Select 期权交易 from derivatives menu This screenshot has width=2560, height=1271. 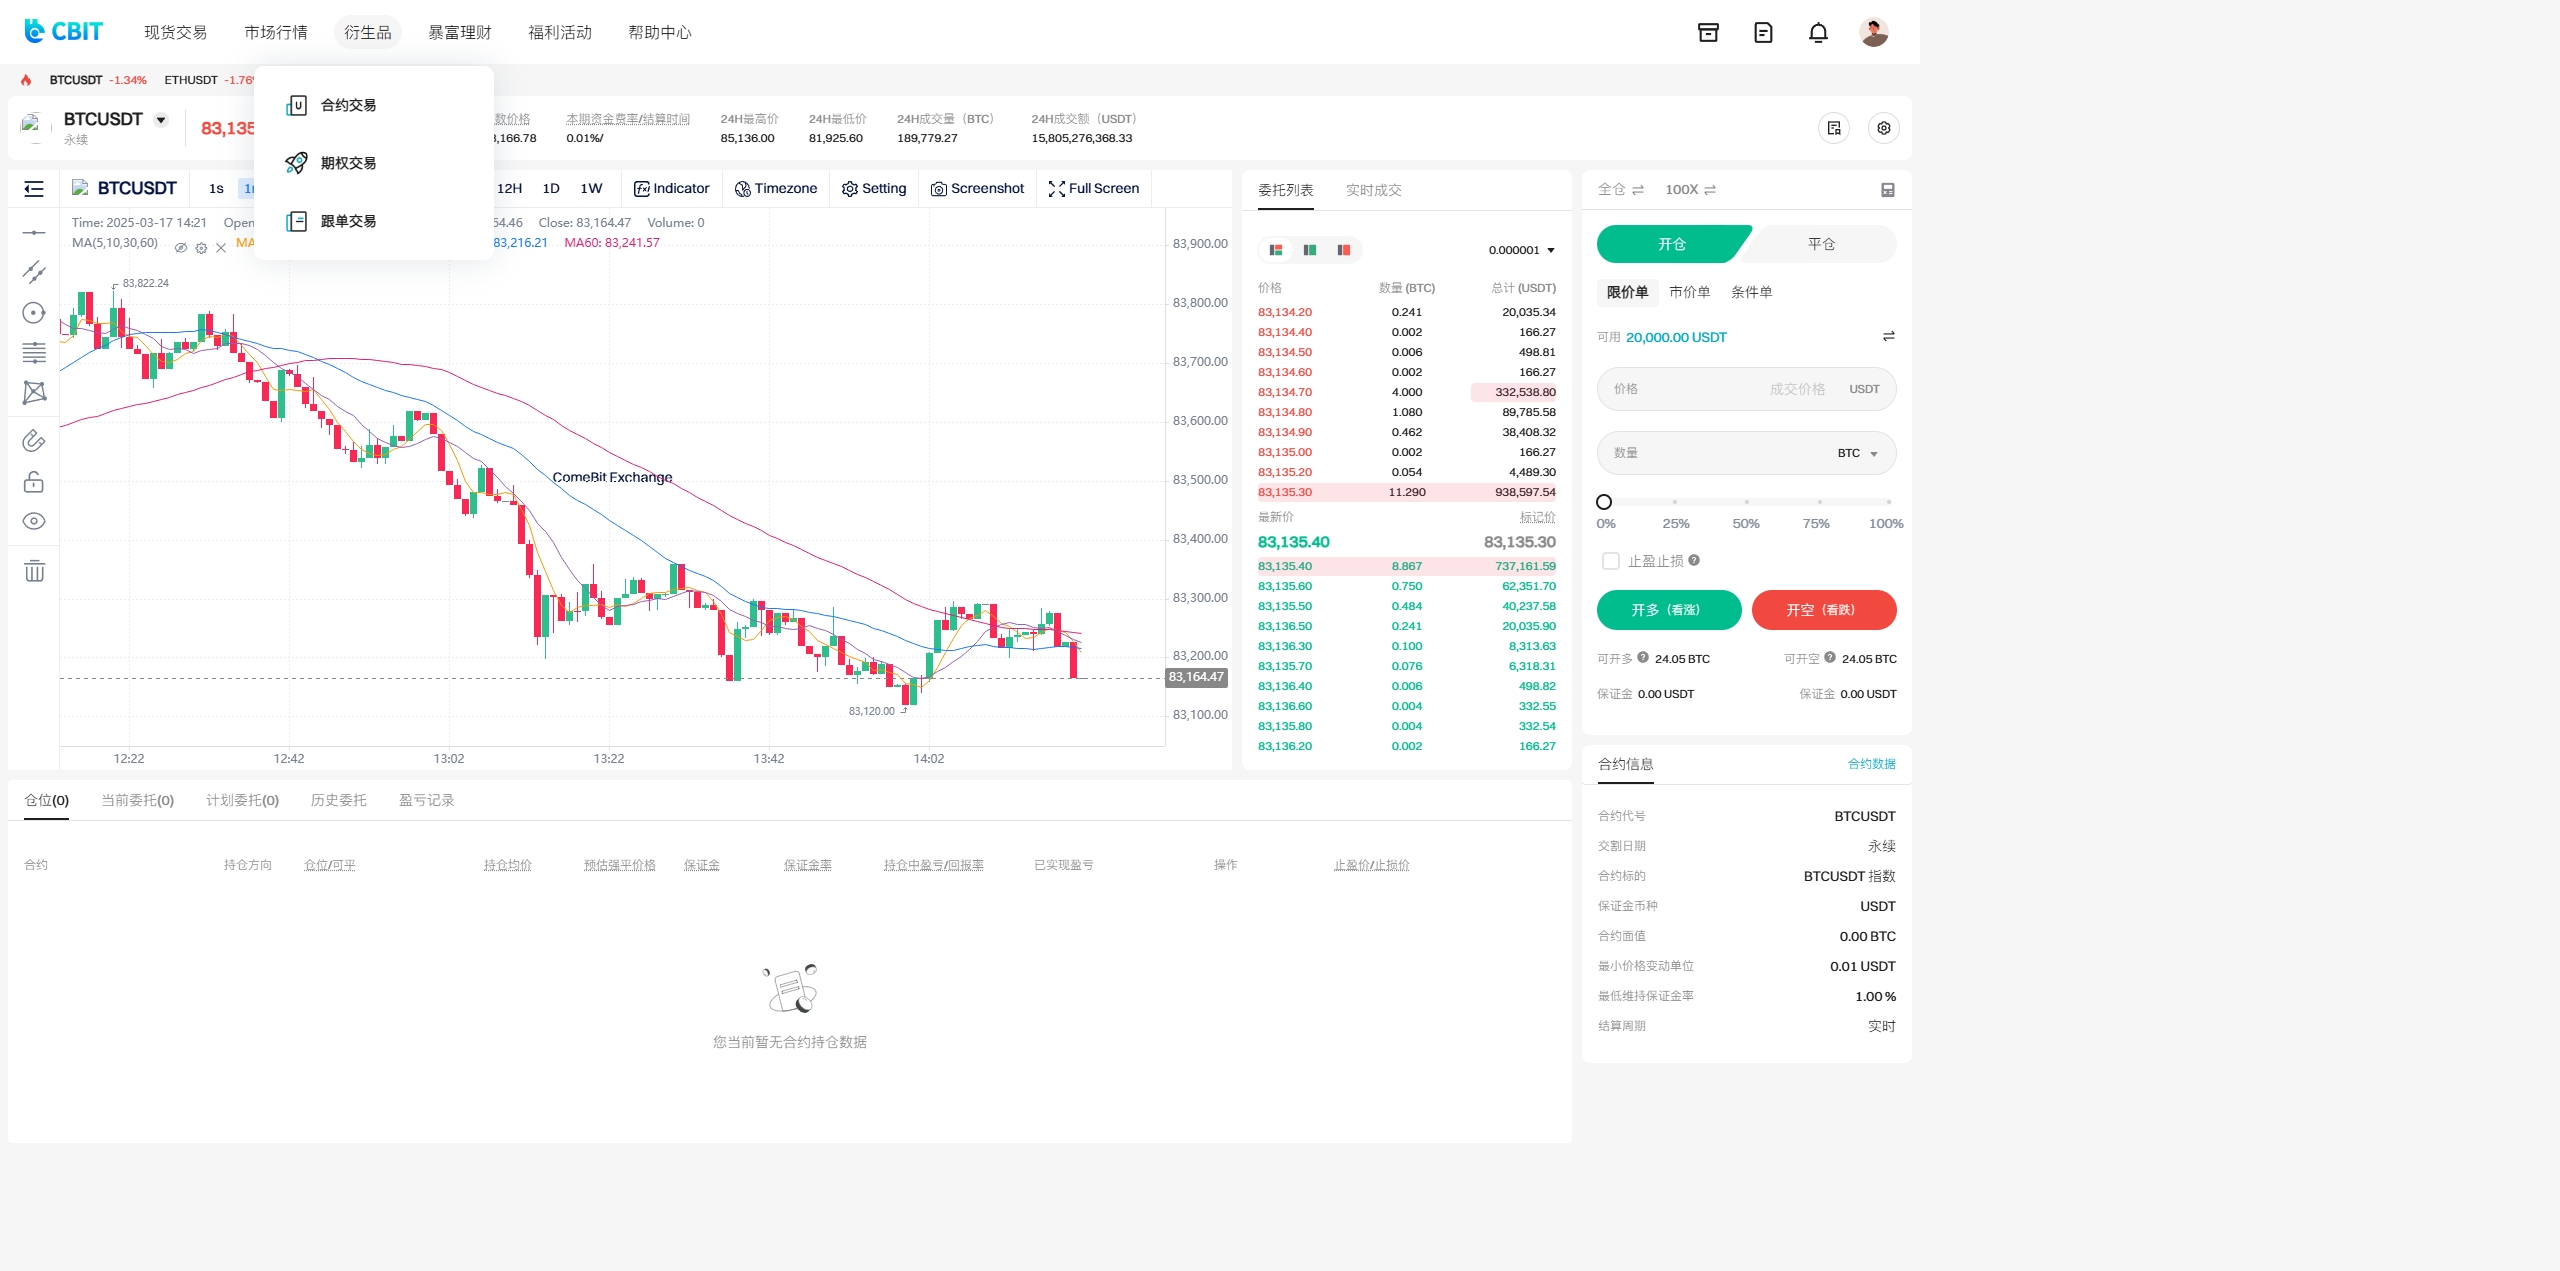348,163
